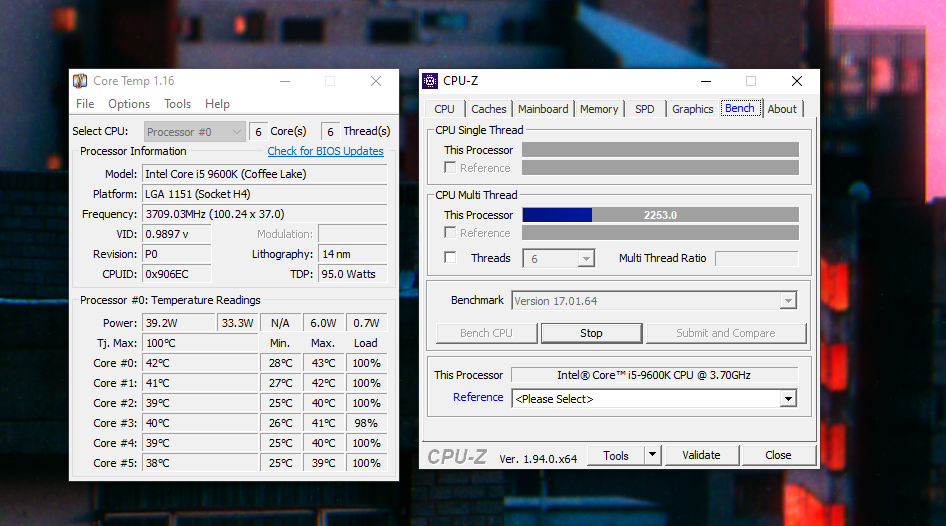The width and height of the screenshot is (946, 526).
Task: Click Core #3 load value 98%
Action: (x=366, y=423)
